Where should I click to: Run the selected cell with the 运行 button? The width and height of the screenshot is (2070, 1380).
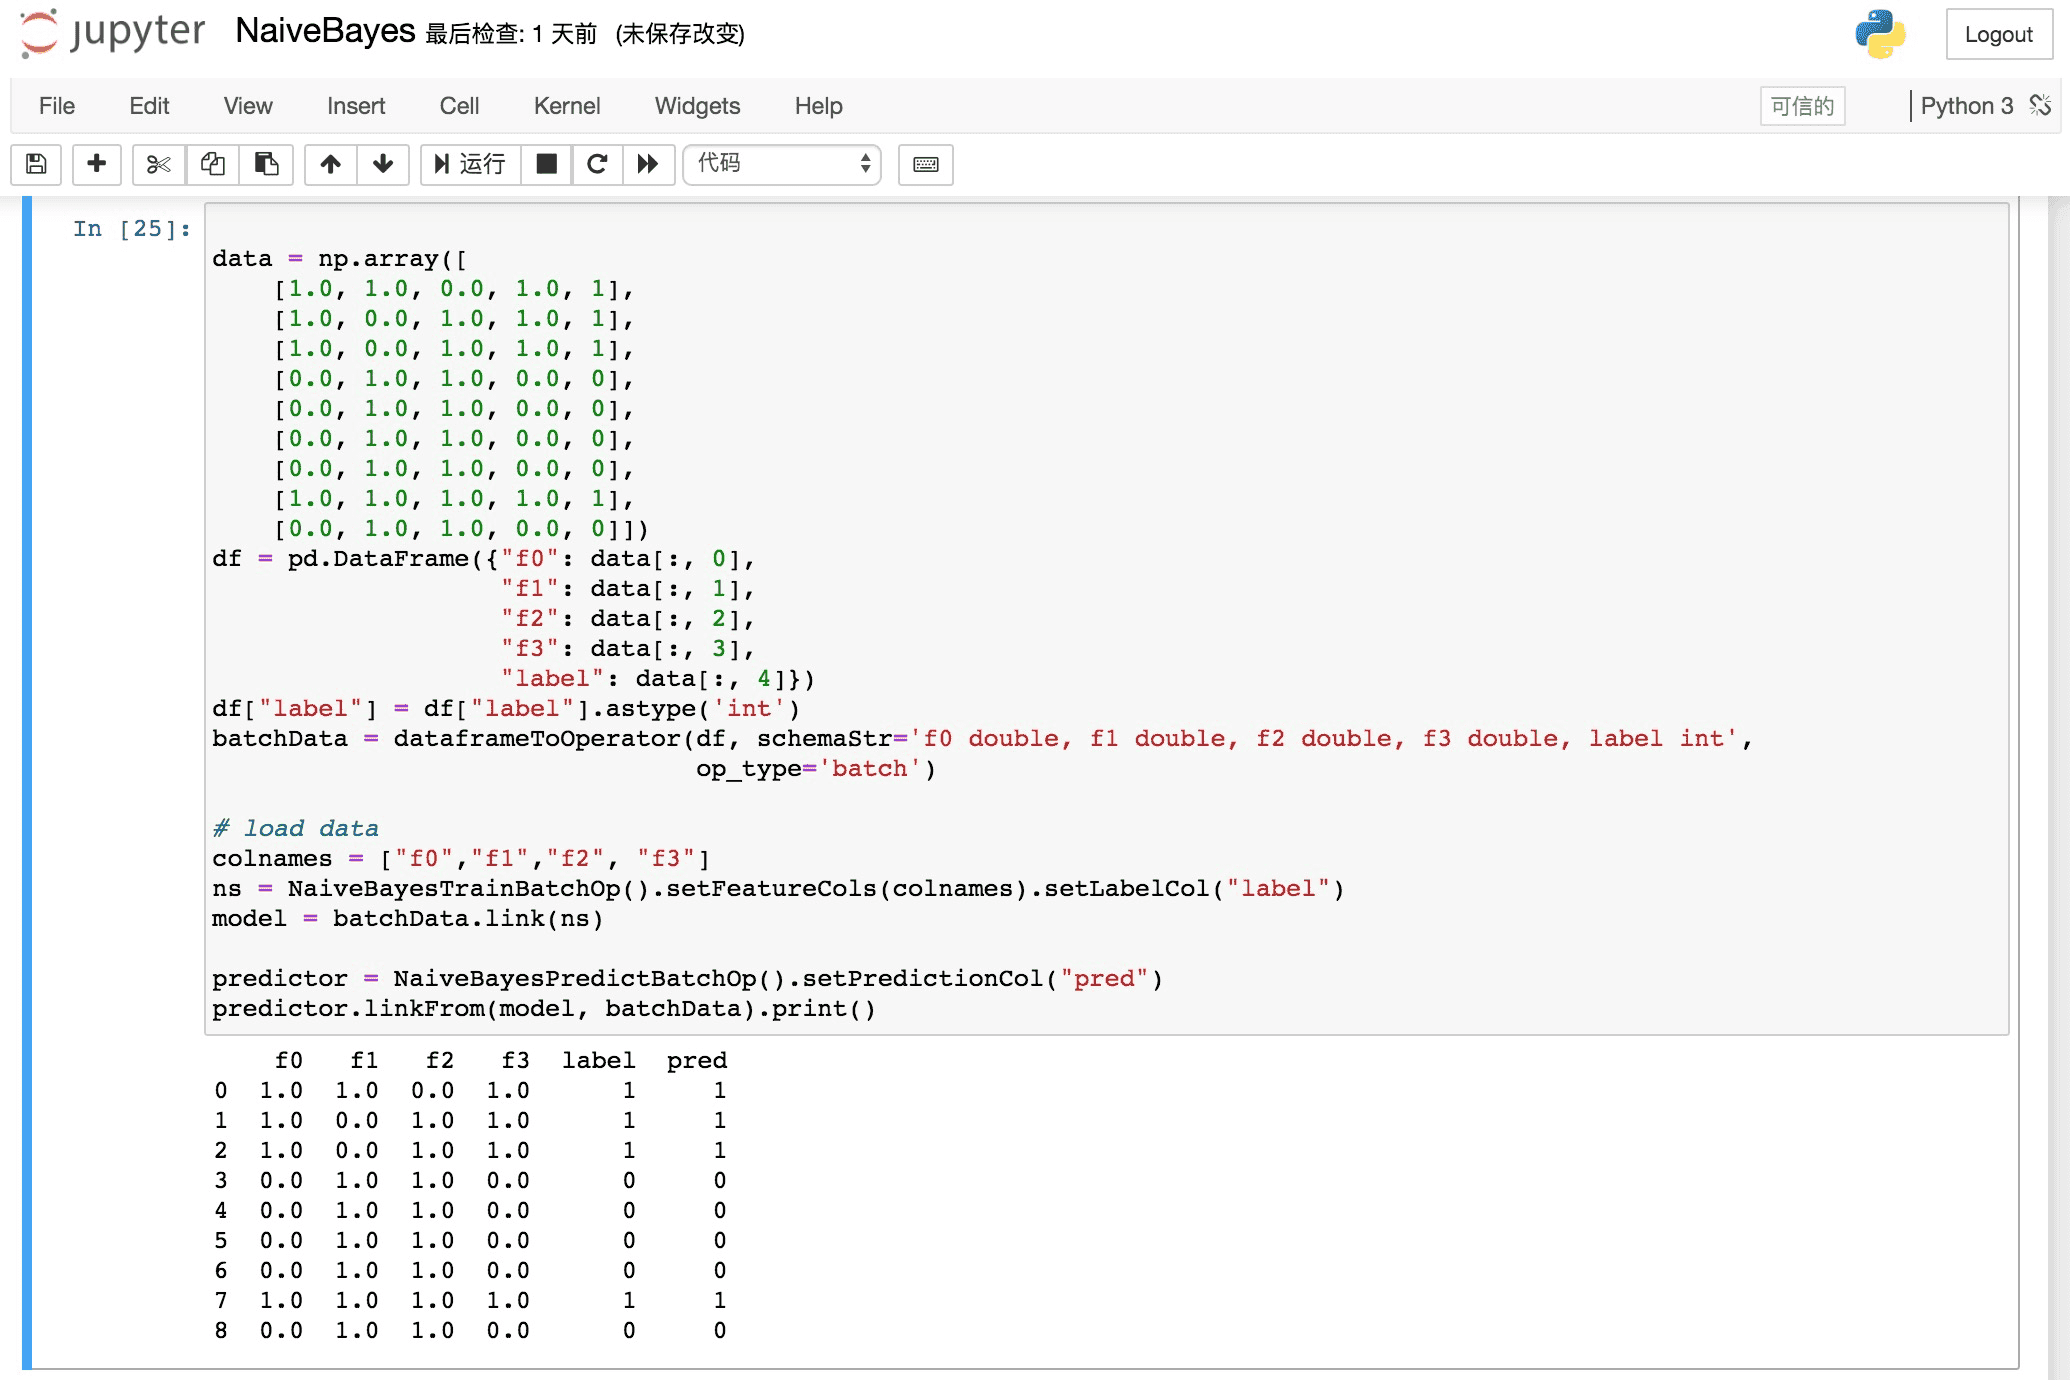tap(470, 165)
